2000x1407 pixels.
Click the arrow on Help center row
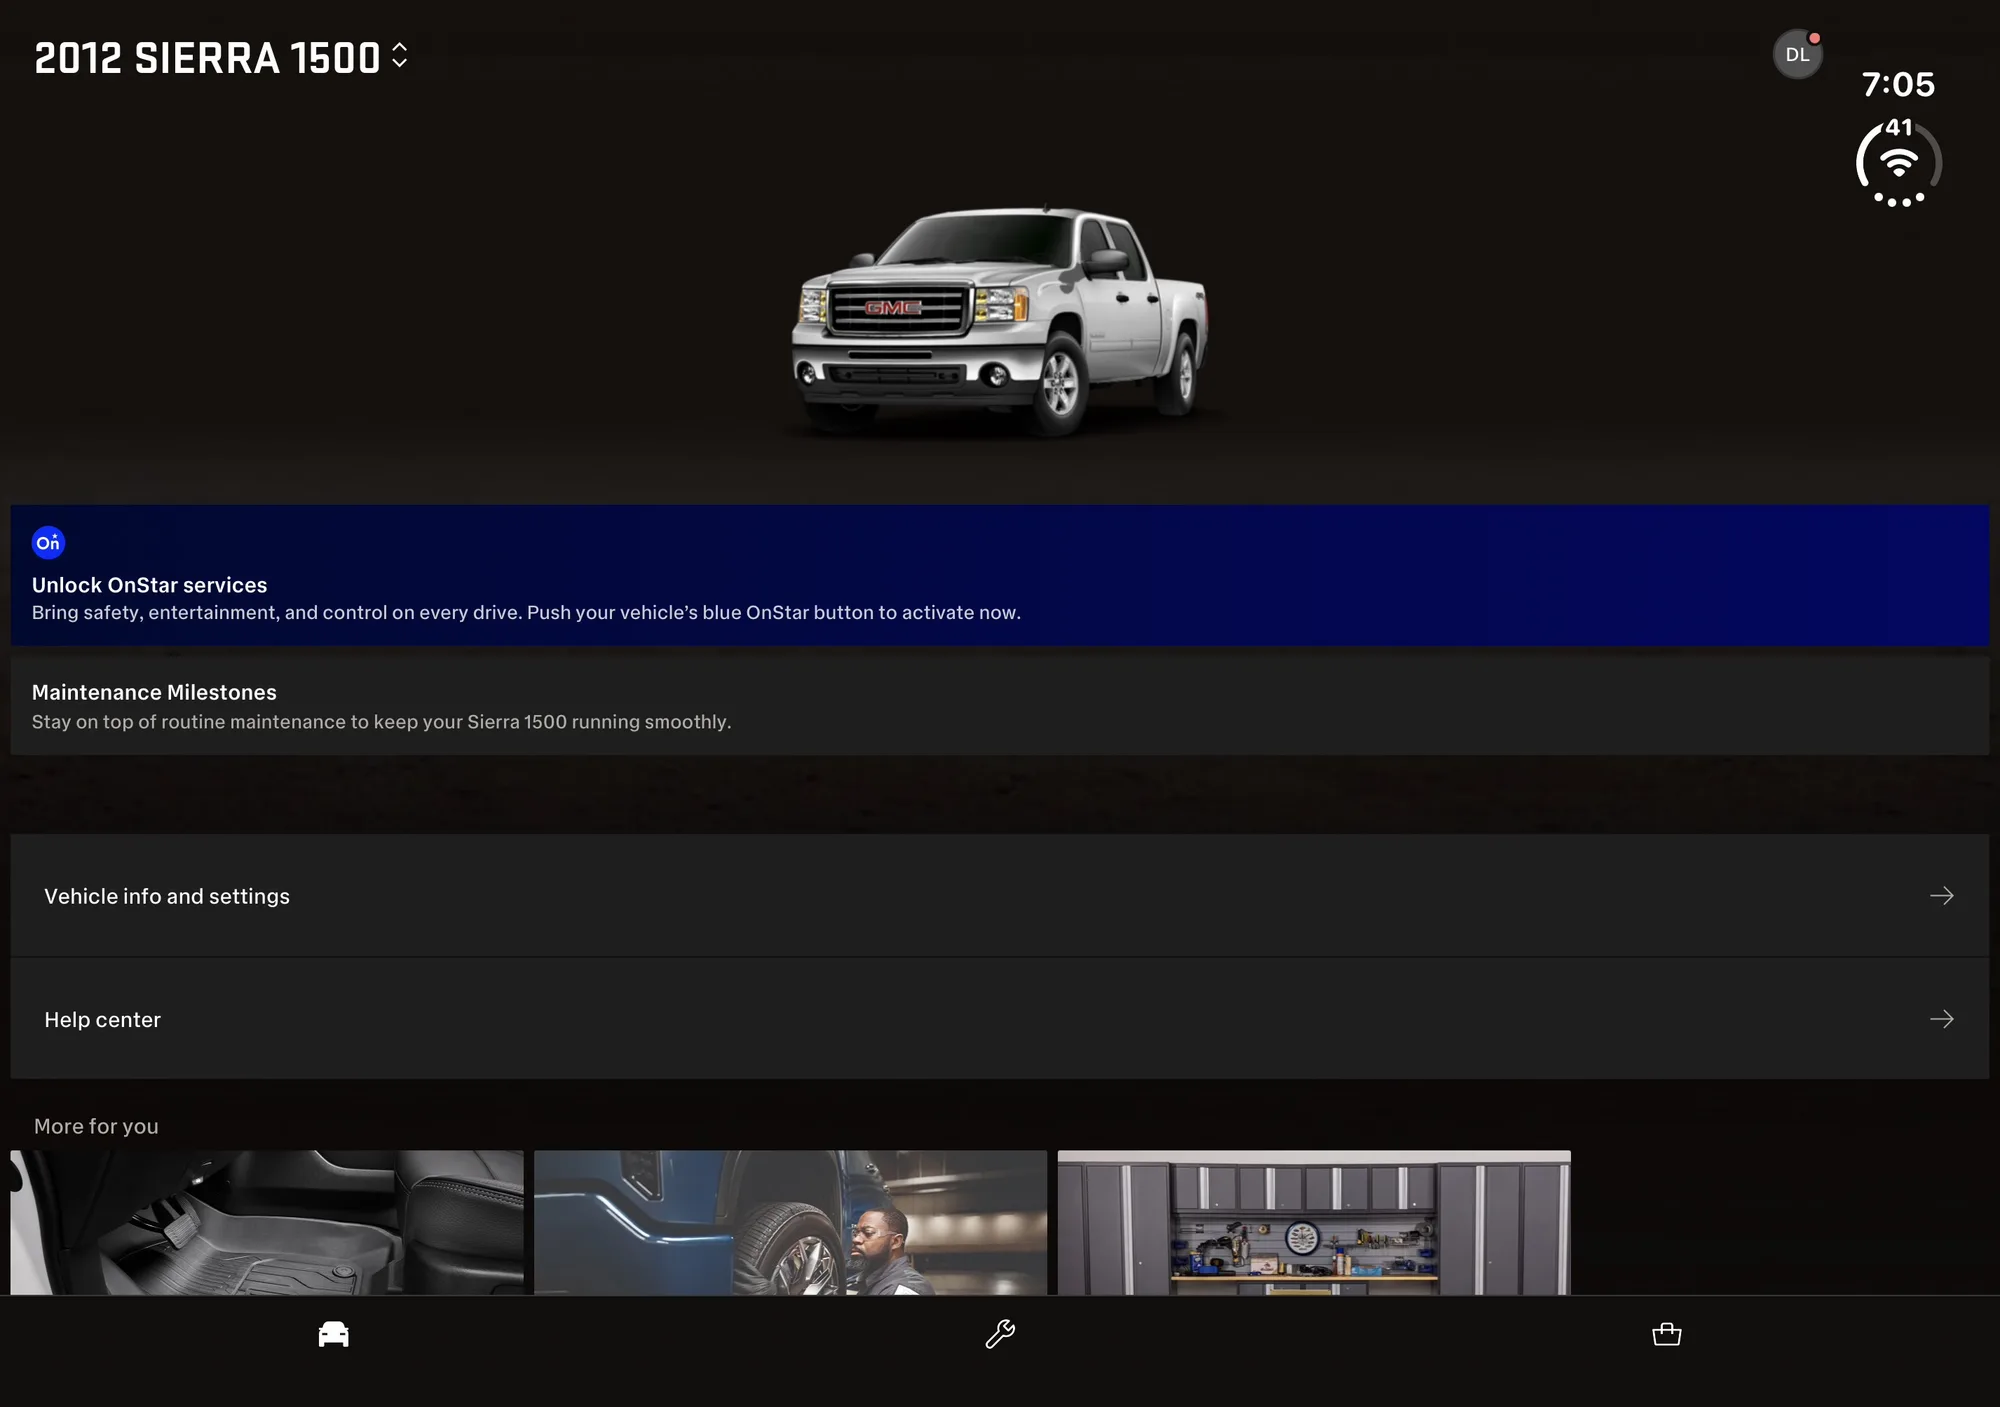tap(1941, 1019)
